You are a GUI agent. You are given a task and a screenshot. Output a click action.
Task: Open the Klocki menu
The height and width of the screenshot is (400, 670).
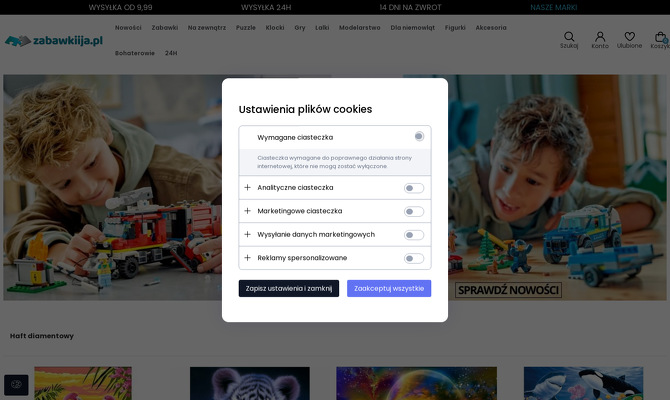[275, 28]
